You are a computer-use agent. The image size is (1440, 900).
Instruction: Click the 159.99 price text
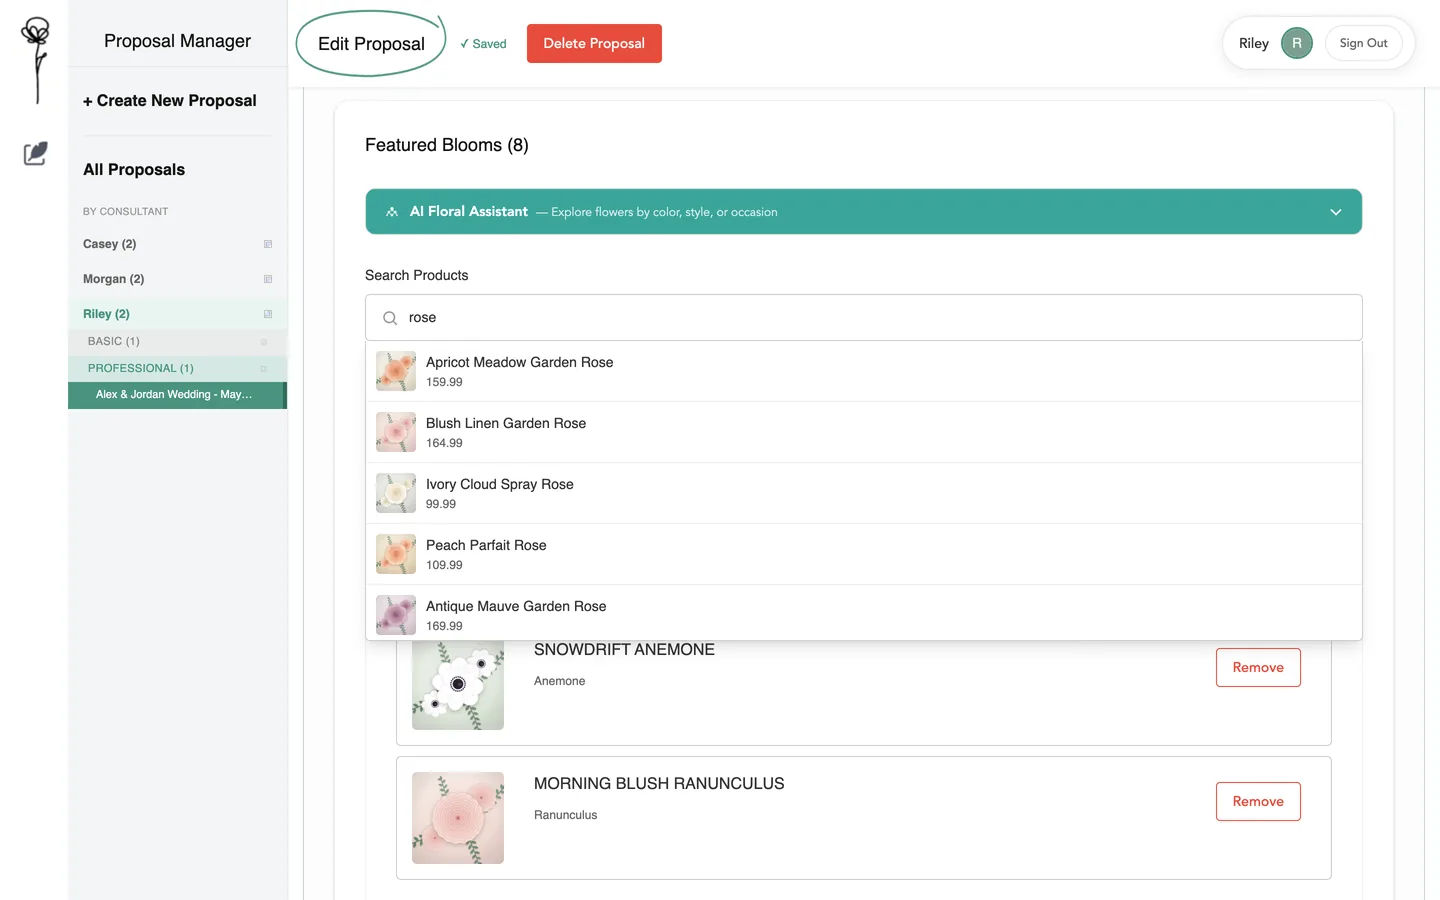tap(444, 382)
